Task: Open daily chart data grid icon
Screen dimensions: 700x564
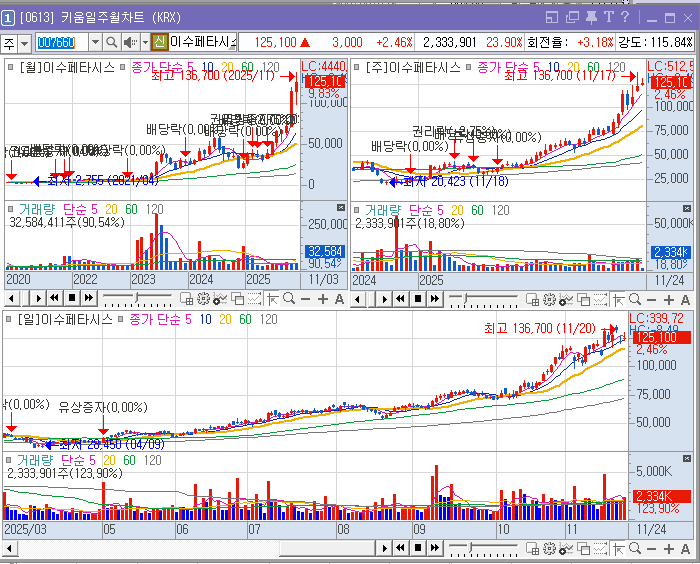Action: (532, 549)
